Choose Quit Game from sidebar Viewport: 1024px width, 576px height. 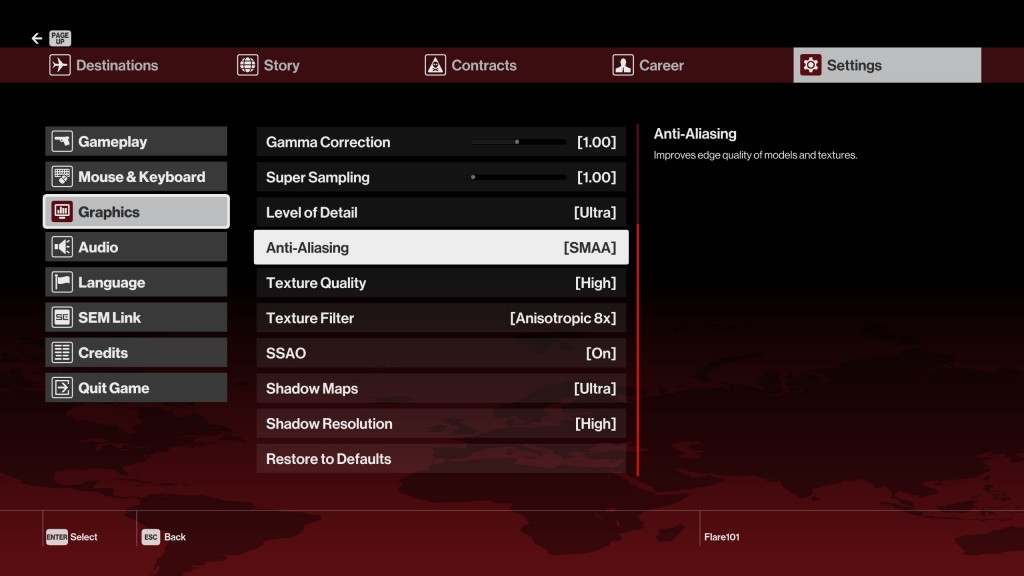click(136, 388)
